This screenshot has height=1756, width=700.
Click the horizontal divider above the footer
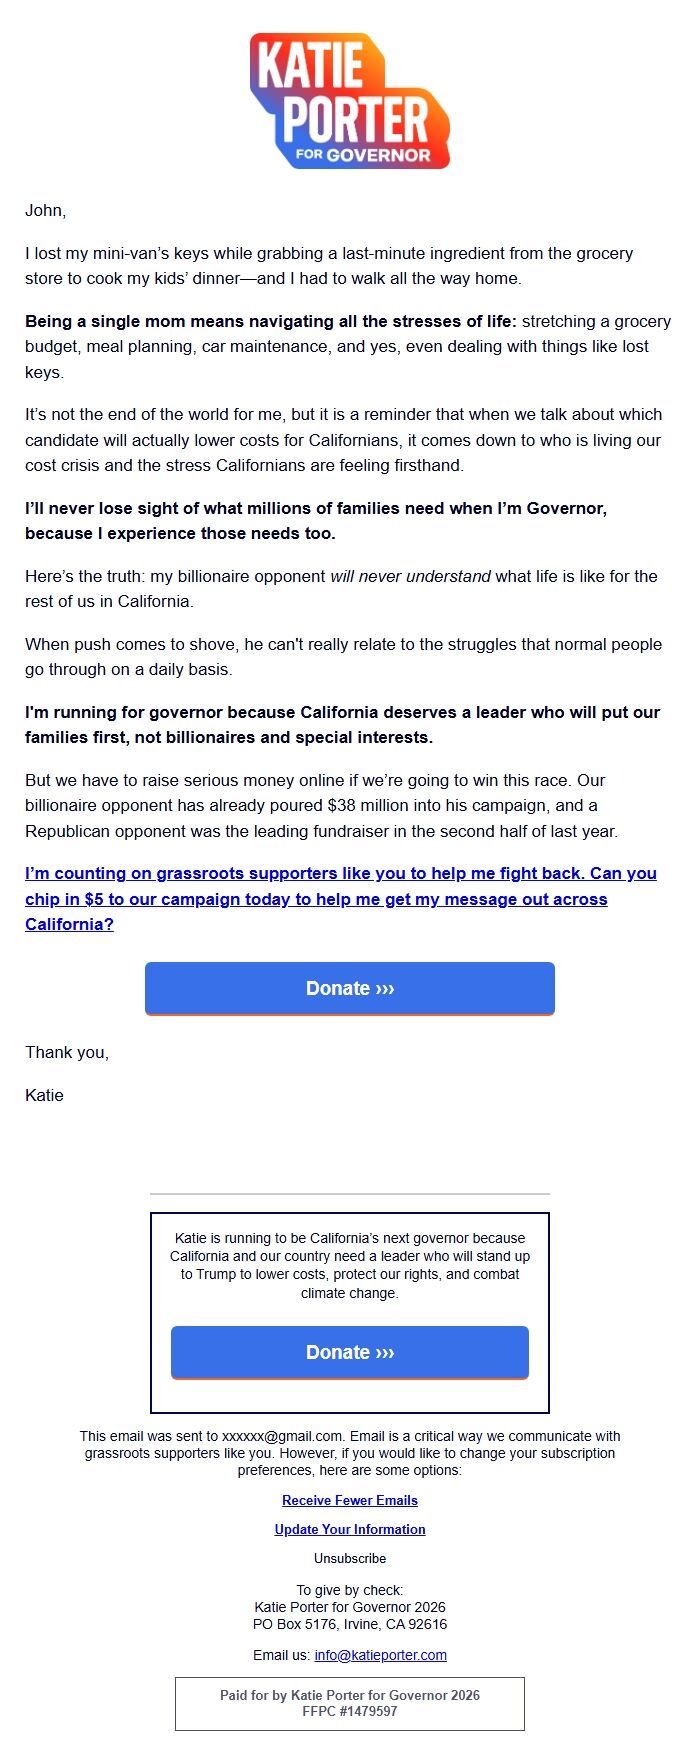pyautogui.click(x=350, y=1194)
